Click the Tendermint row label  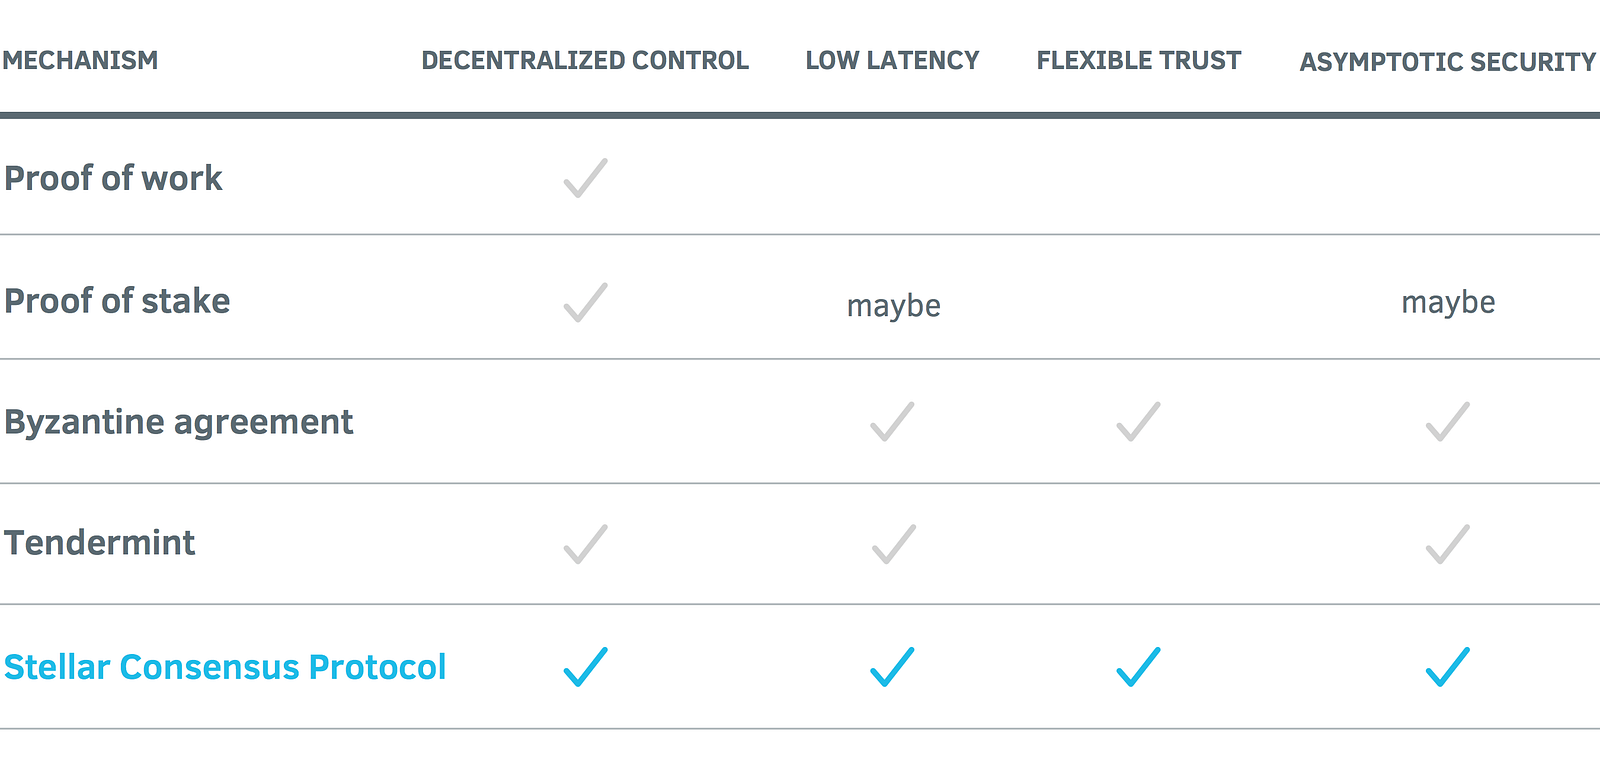(x=100, y=543)
